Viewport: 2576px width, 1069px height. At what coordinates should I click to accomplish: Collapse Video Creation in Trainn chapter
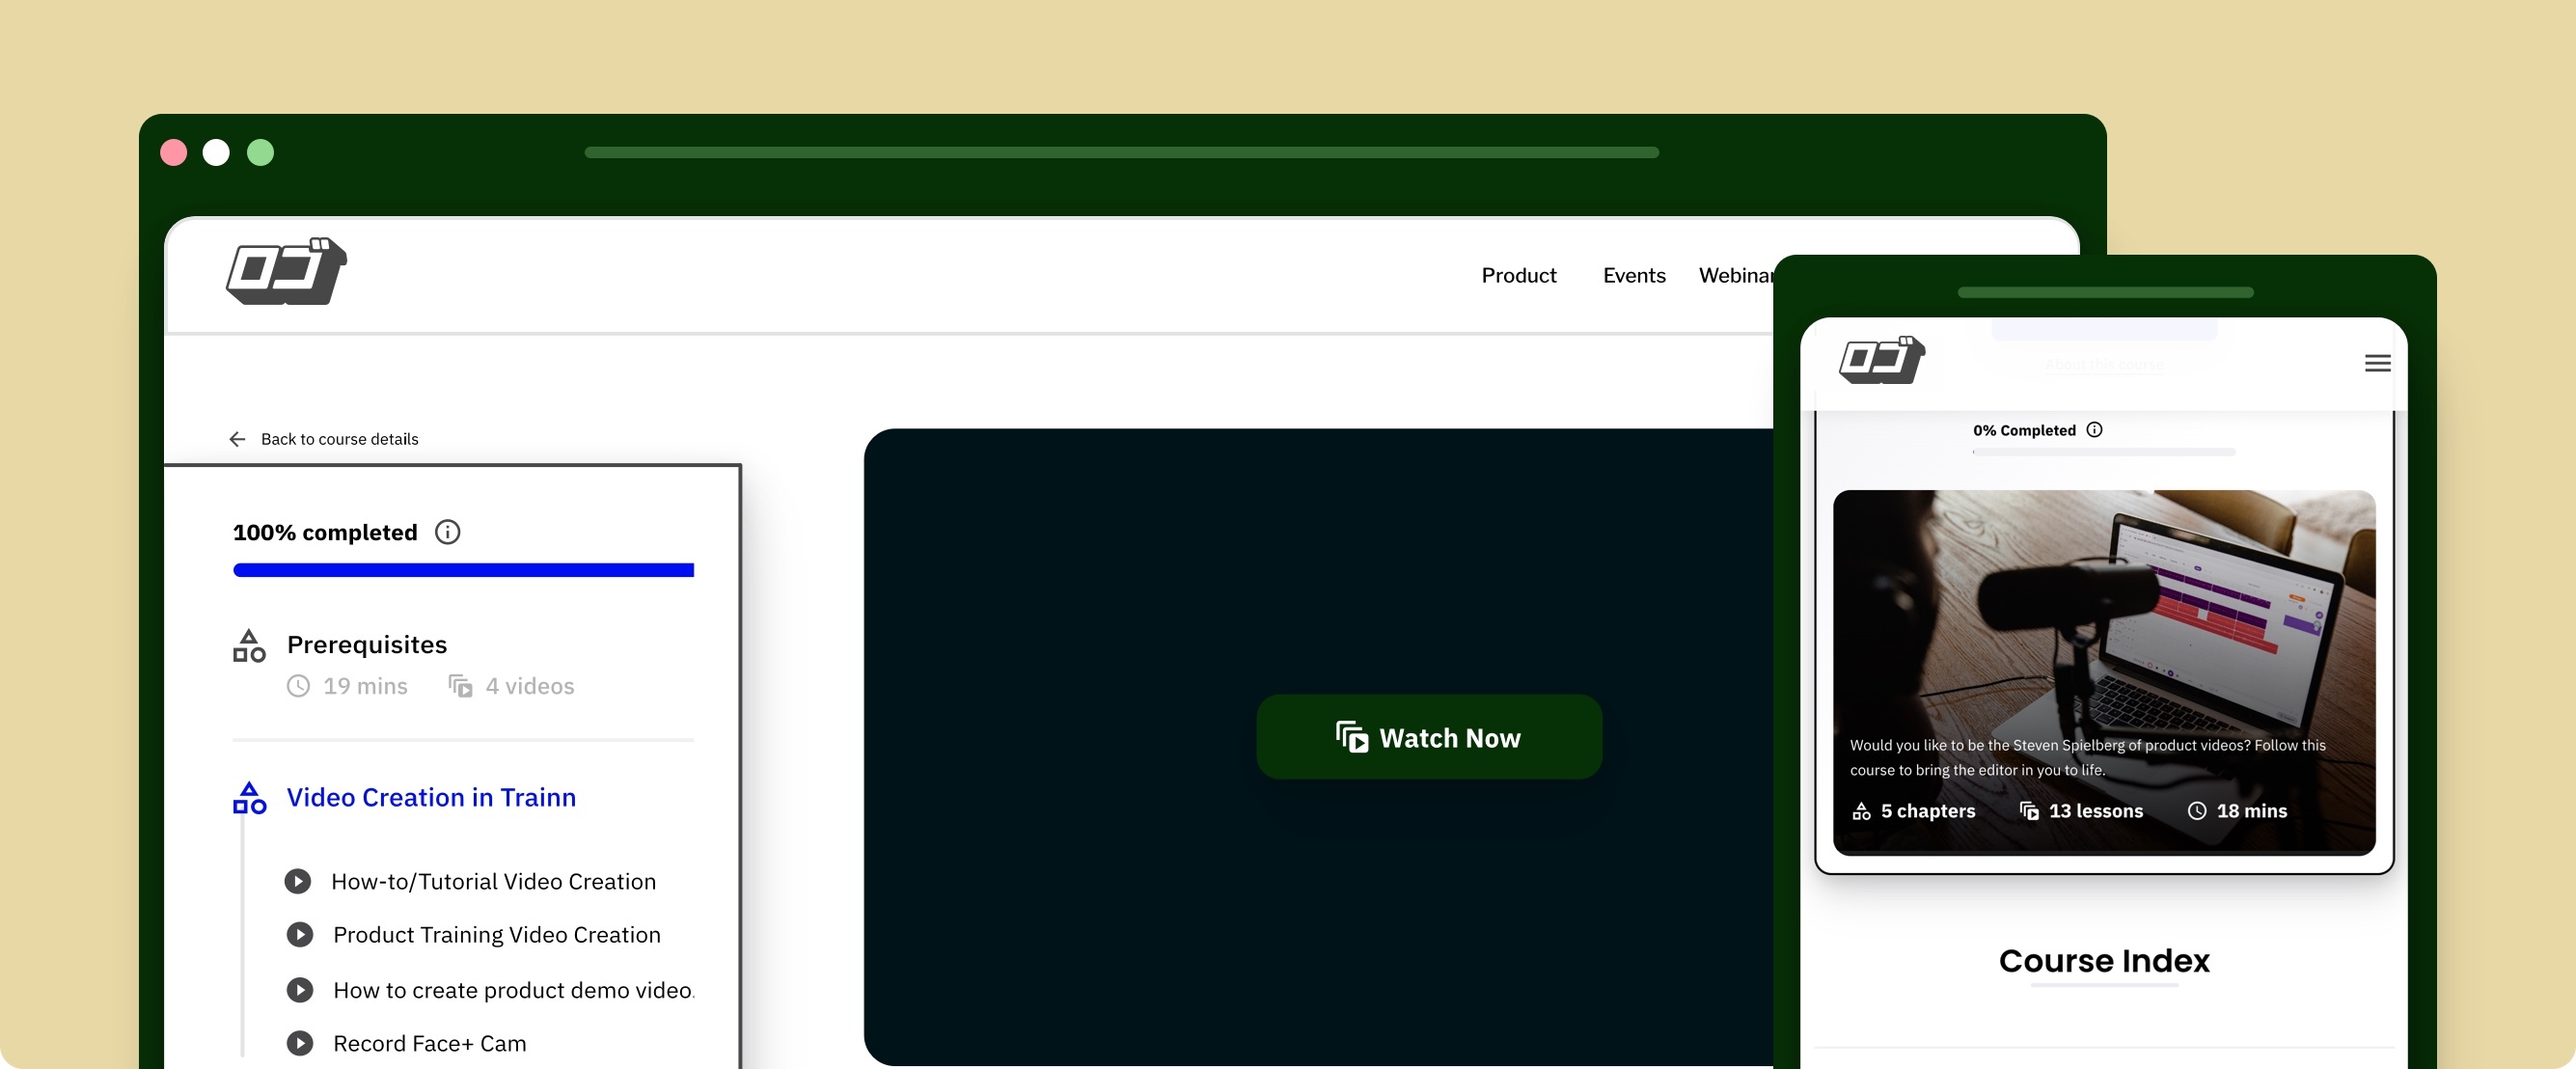coord(431,797)
